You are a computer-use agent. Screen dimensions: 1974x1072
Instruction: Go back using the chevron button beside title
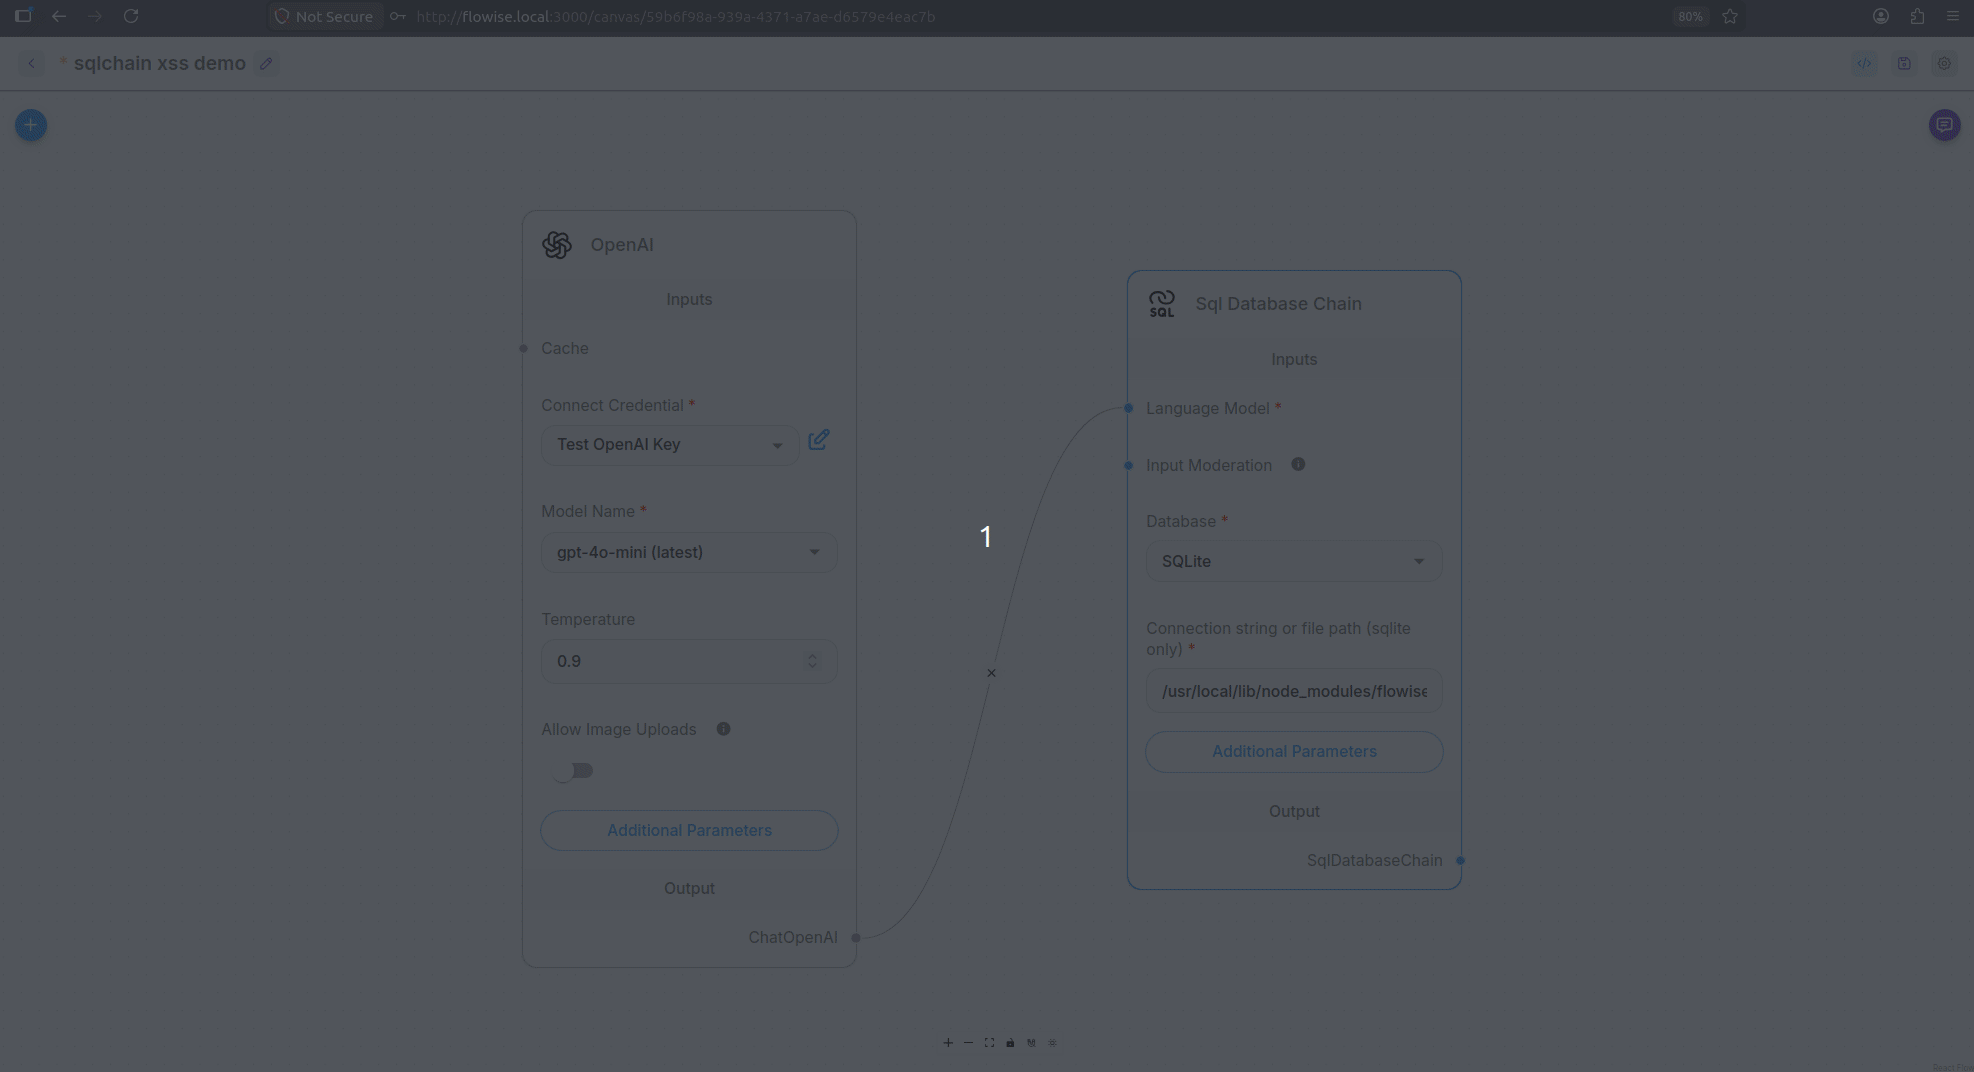pos(31,63)
